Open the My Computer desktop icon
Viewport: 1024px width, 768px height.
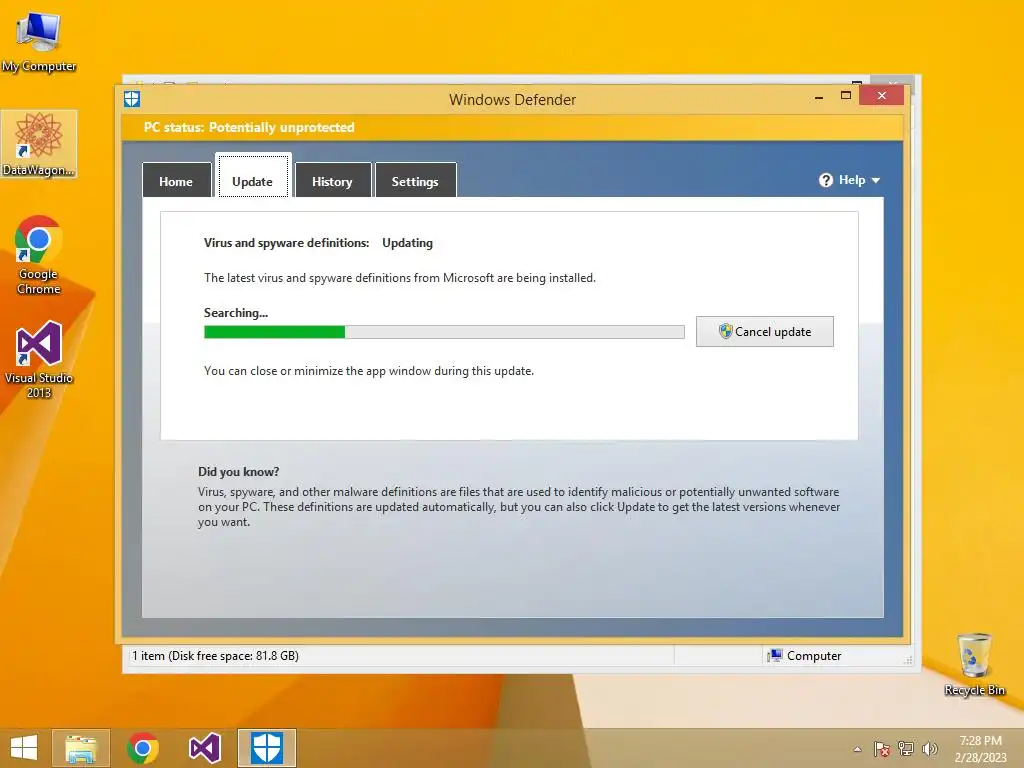(x=39, y=42)
